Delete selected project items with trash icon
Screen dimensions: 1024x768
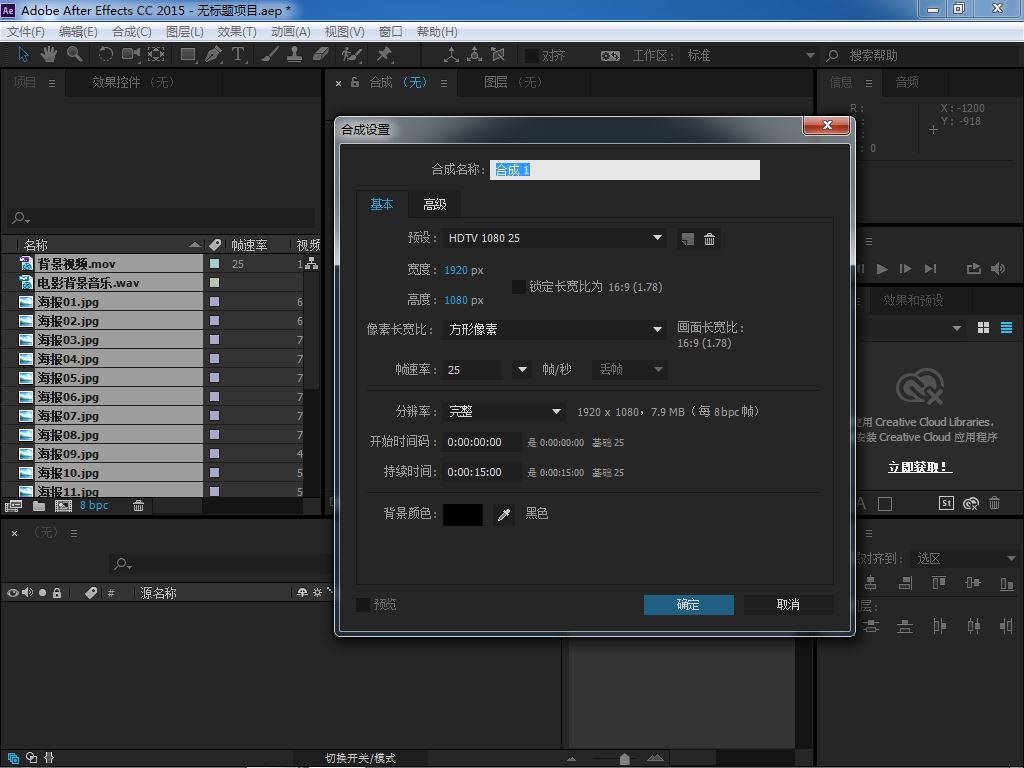pyautogui.click(x=138, y=505)
